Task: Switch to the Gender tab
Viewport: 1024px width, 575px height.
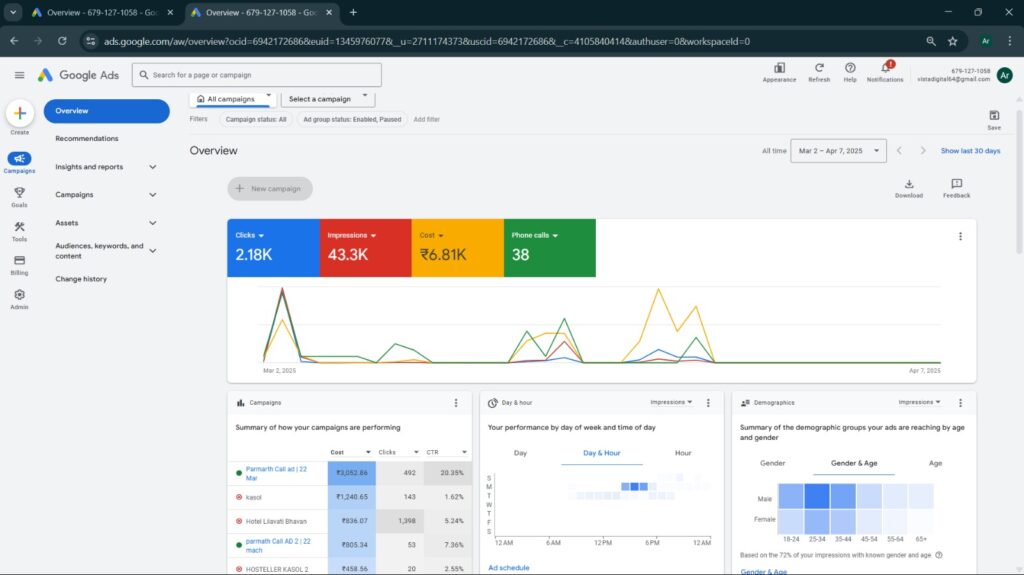Action: pos(772,463)
